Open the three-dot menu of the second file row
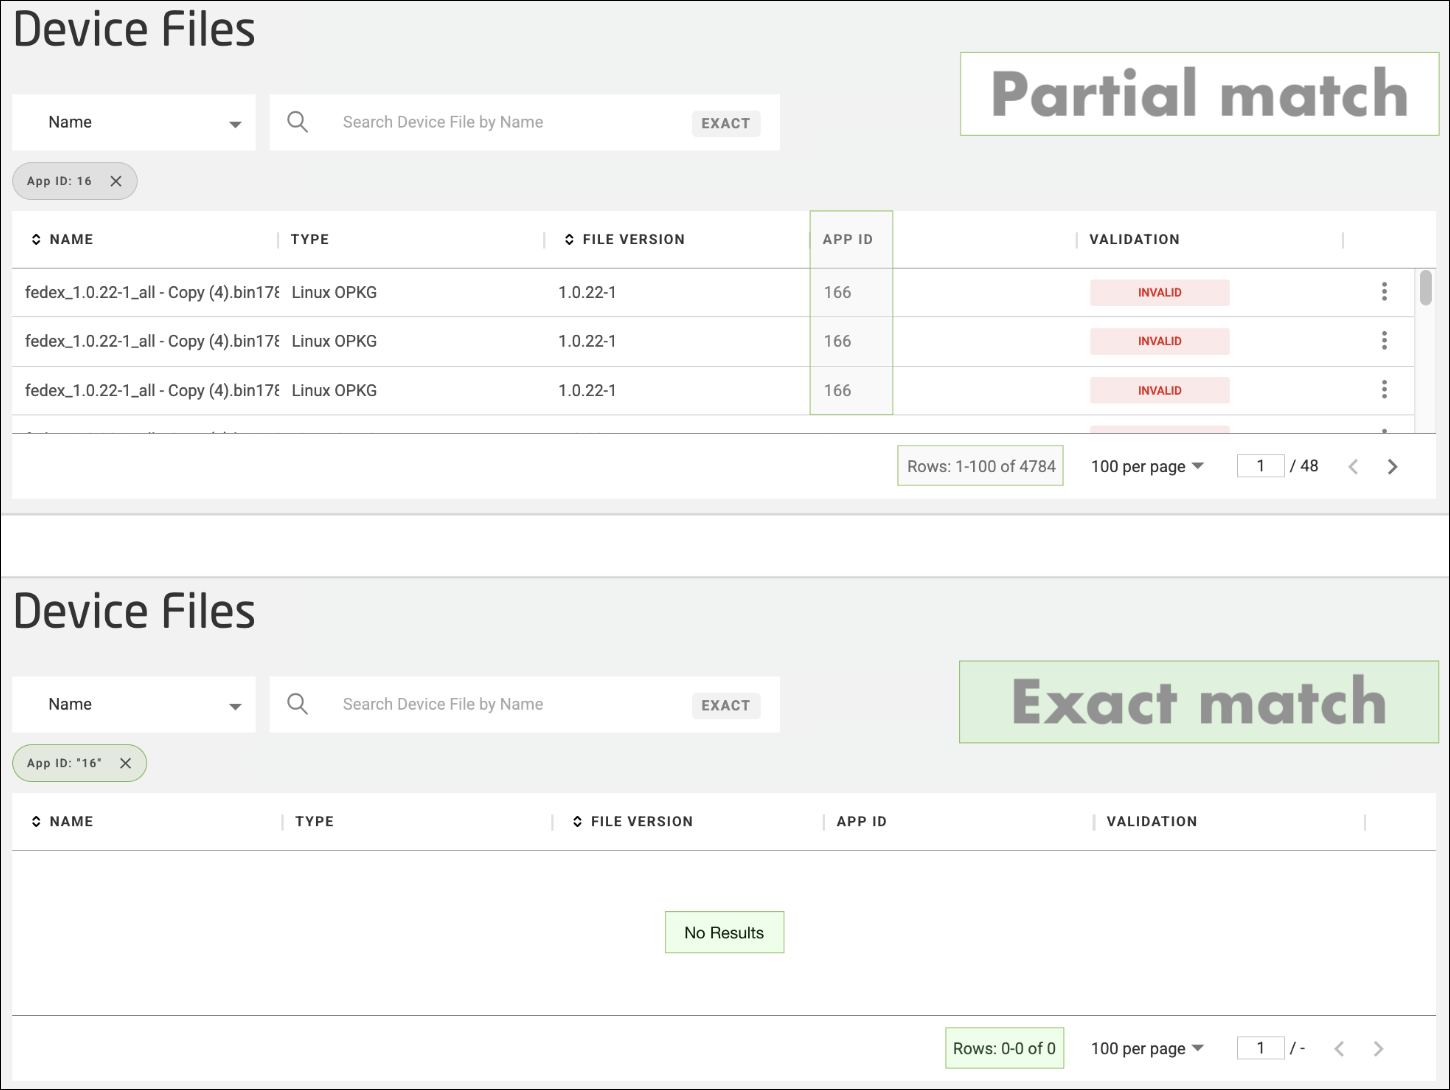1450x1090 pixels. (1384, 340)
